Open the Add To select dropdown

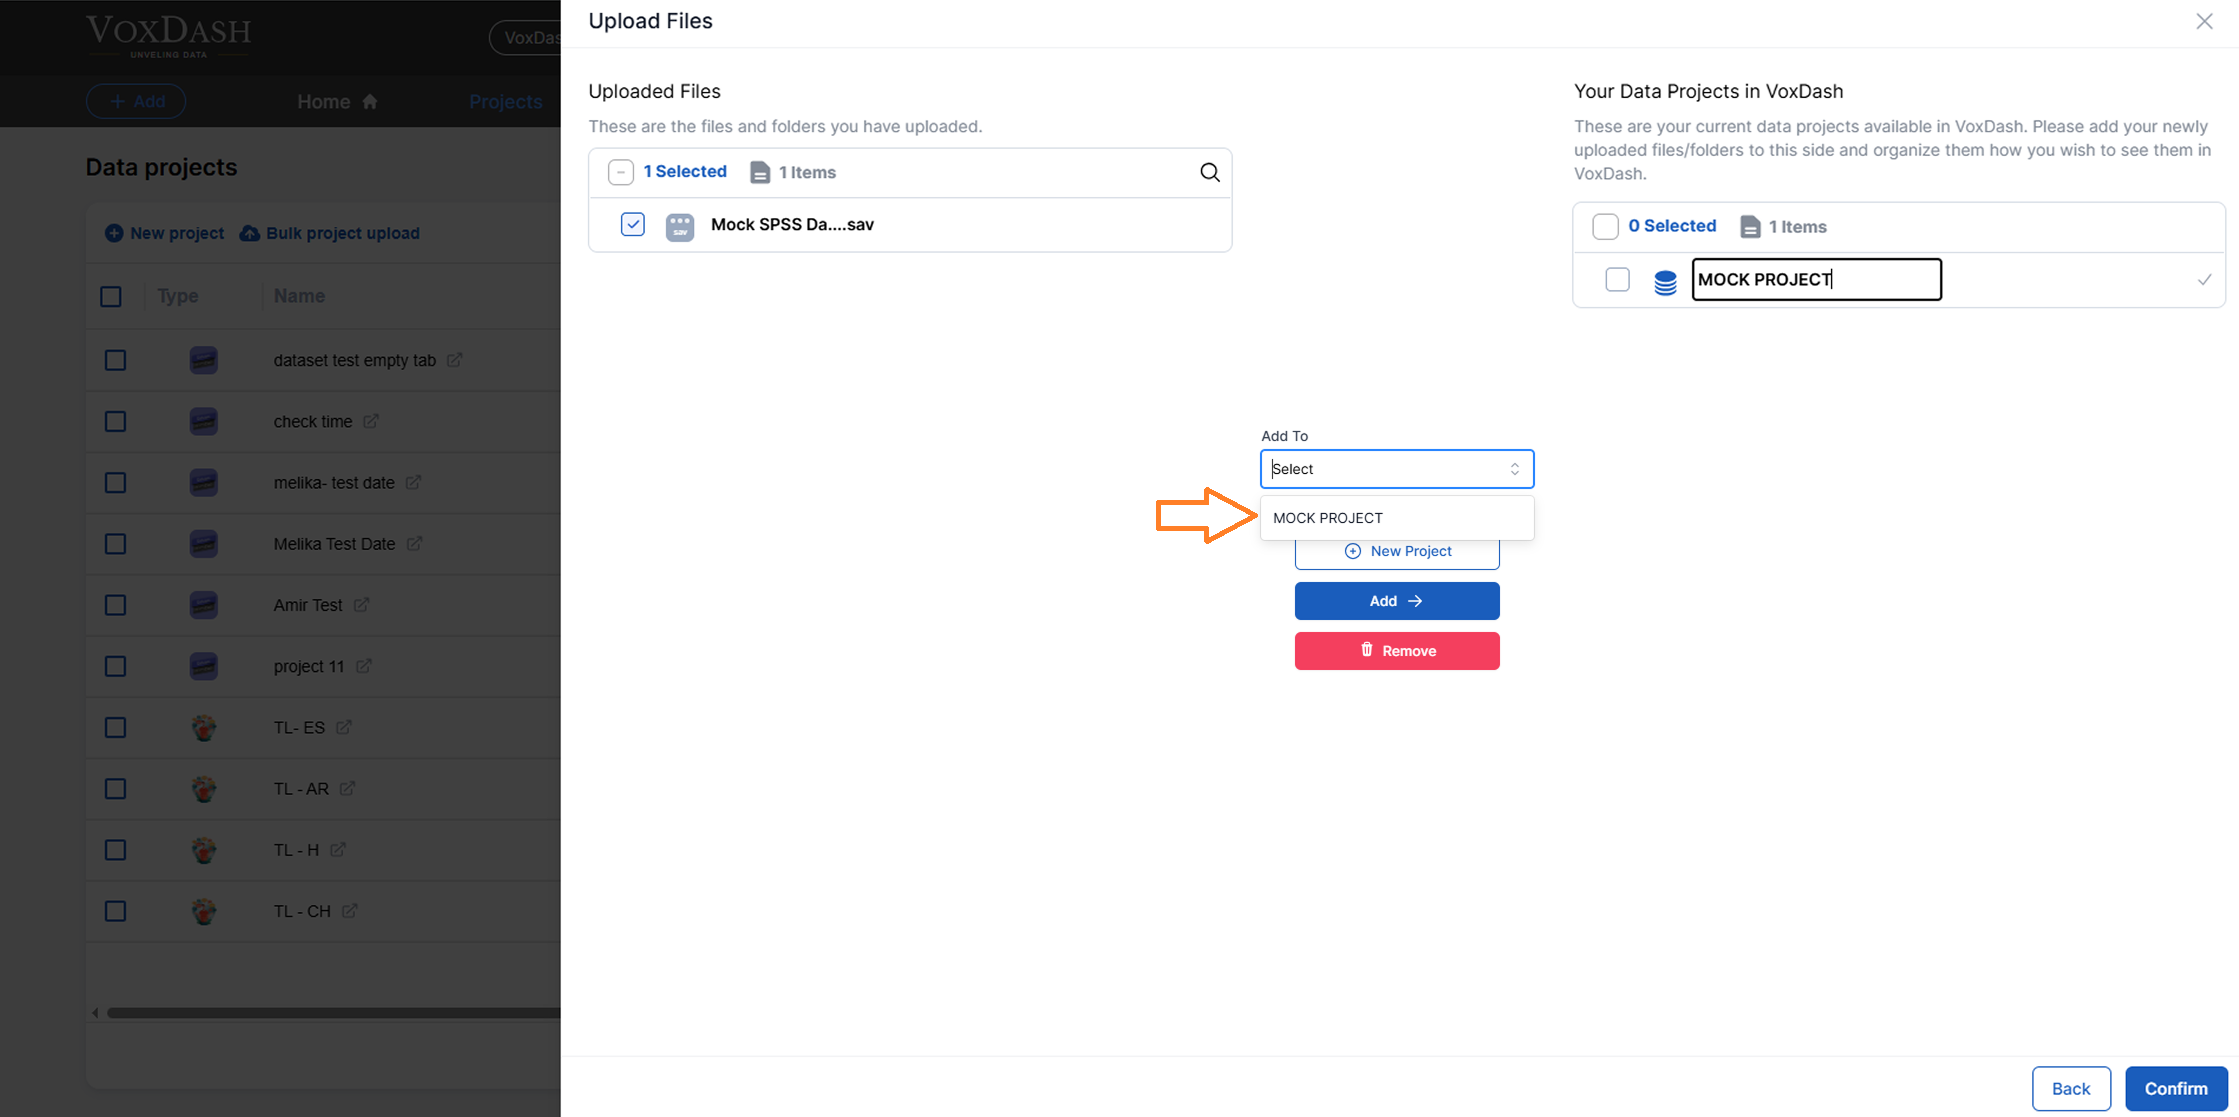click(1396, 469)
